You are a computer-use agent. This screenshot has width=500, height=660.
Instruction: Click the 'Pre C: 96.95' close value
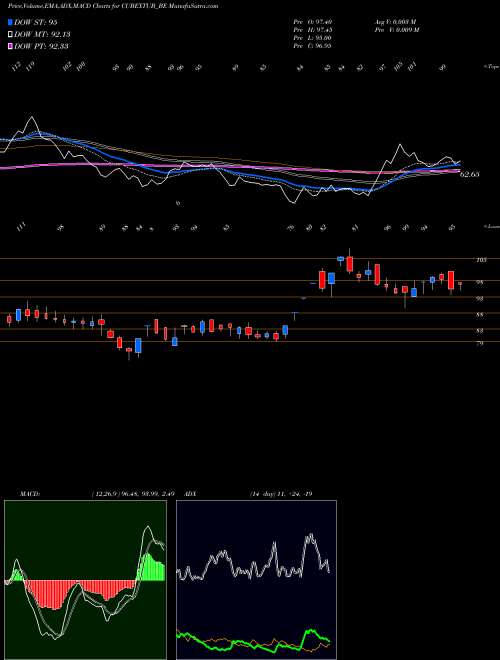click(x=314, y=46)
